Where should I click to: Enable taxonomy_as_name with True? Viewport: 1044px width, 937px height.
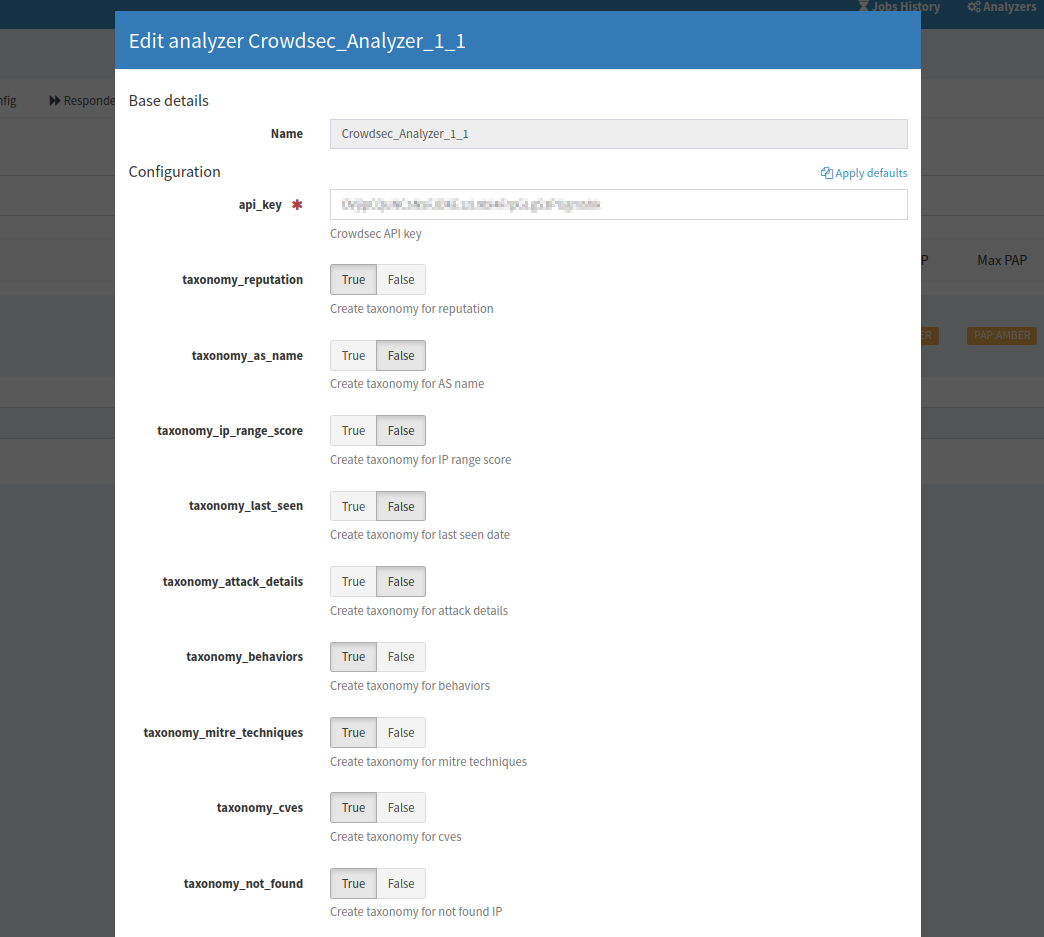click(x=353, y=356)
